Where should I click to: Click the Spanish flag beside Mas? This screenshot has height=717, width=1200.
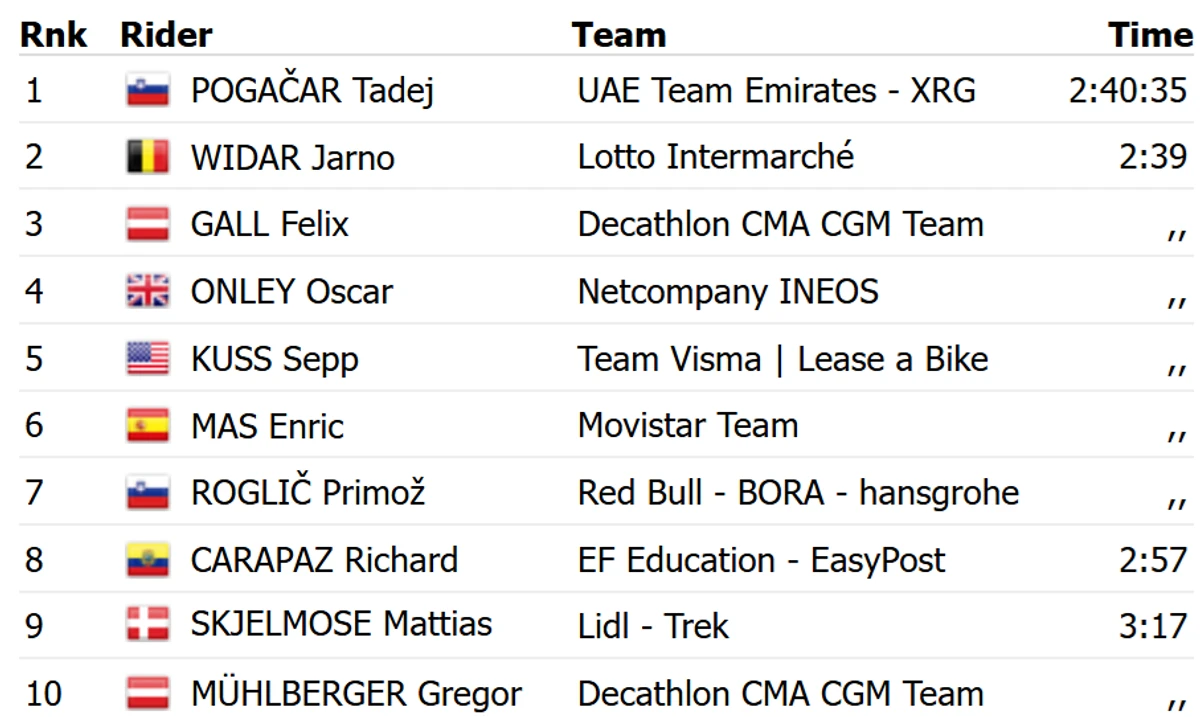(148, 425)
